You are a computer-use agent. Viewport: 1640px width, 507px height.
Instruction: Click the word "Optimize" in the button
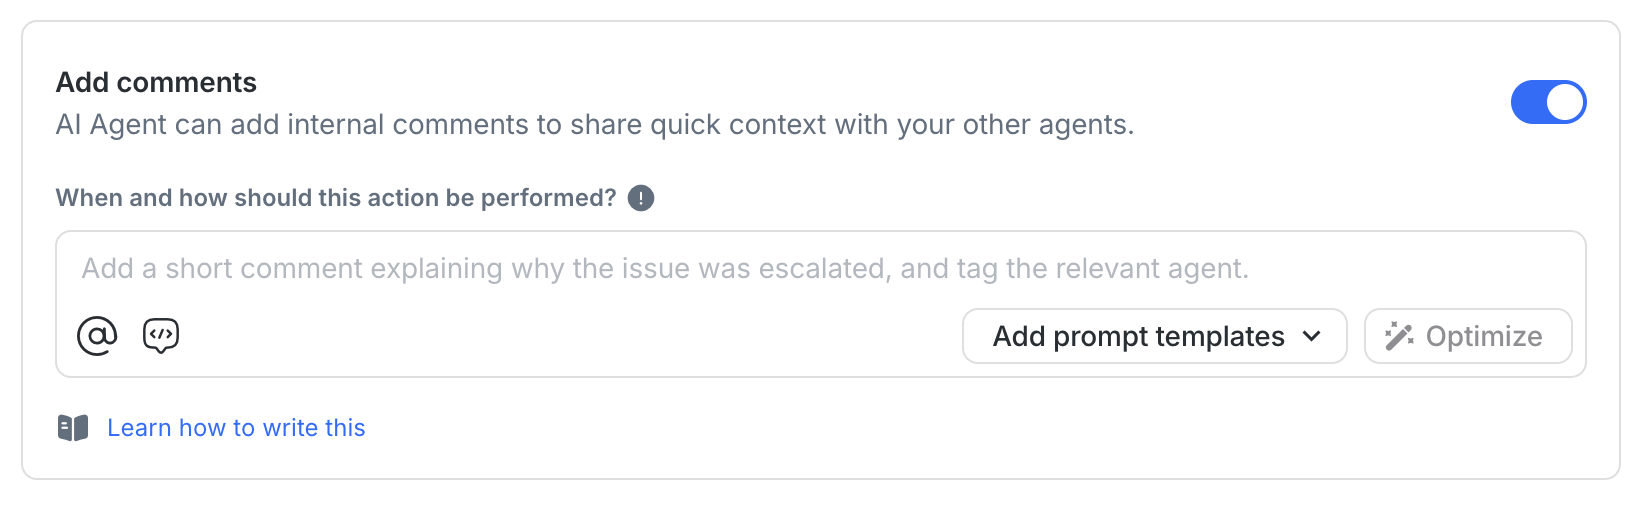pos(1484,336)
